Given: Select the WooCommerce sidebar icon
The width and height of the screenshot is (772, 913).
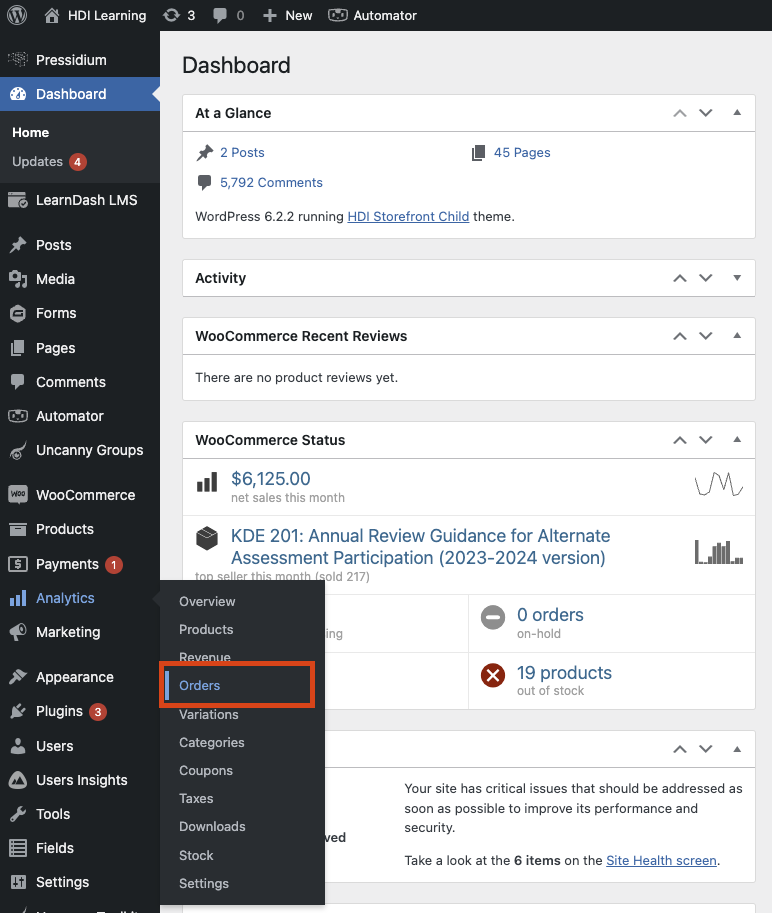Looking at the screenshot, I should tap(18, 495).
